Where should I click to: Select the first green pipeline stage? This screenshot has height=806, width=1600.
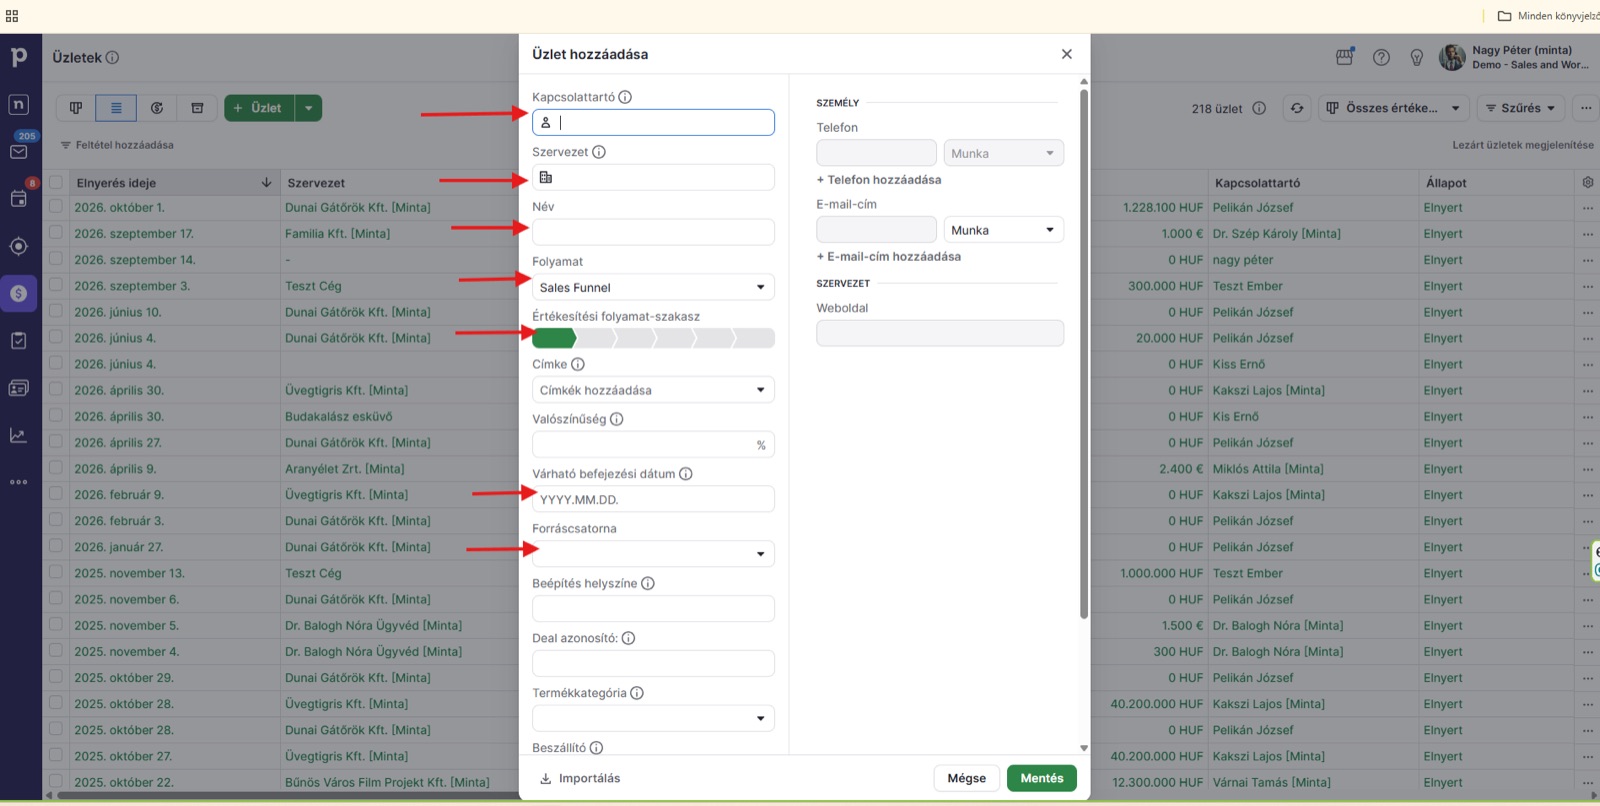pyautogui.click(x=553, y=338)
